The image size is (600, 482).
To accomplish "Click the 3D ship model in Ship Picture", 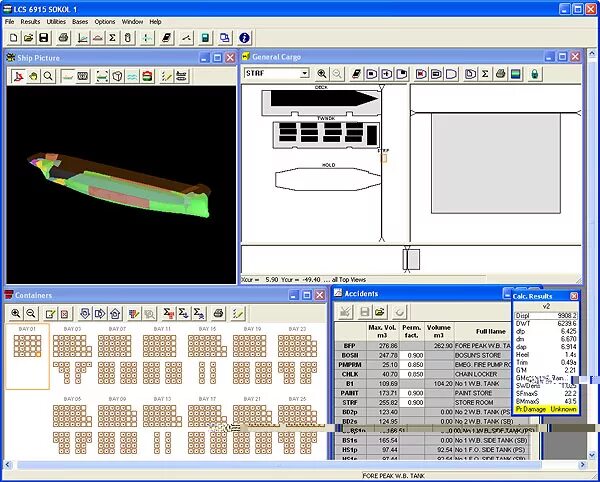I will [x=119, y=185].
